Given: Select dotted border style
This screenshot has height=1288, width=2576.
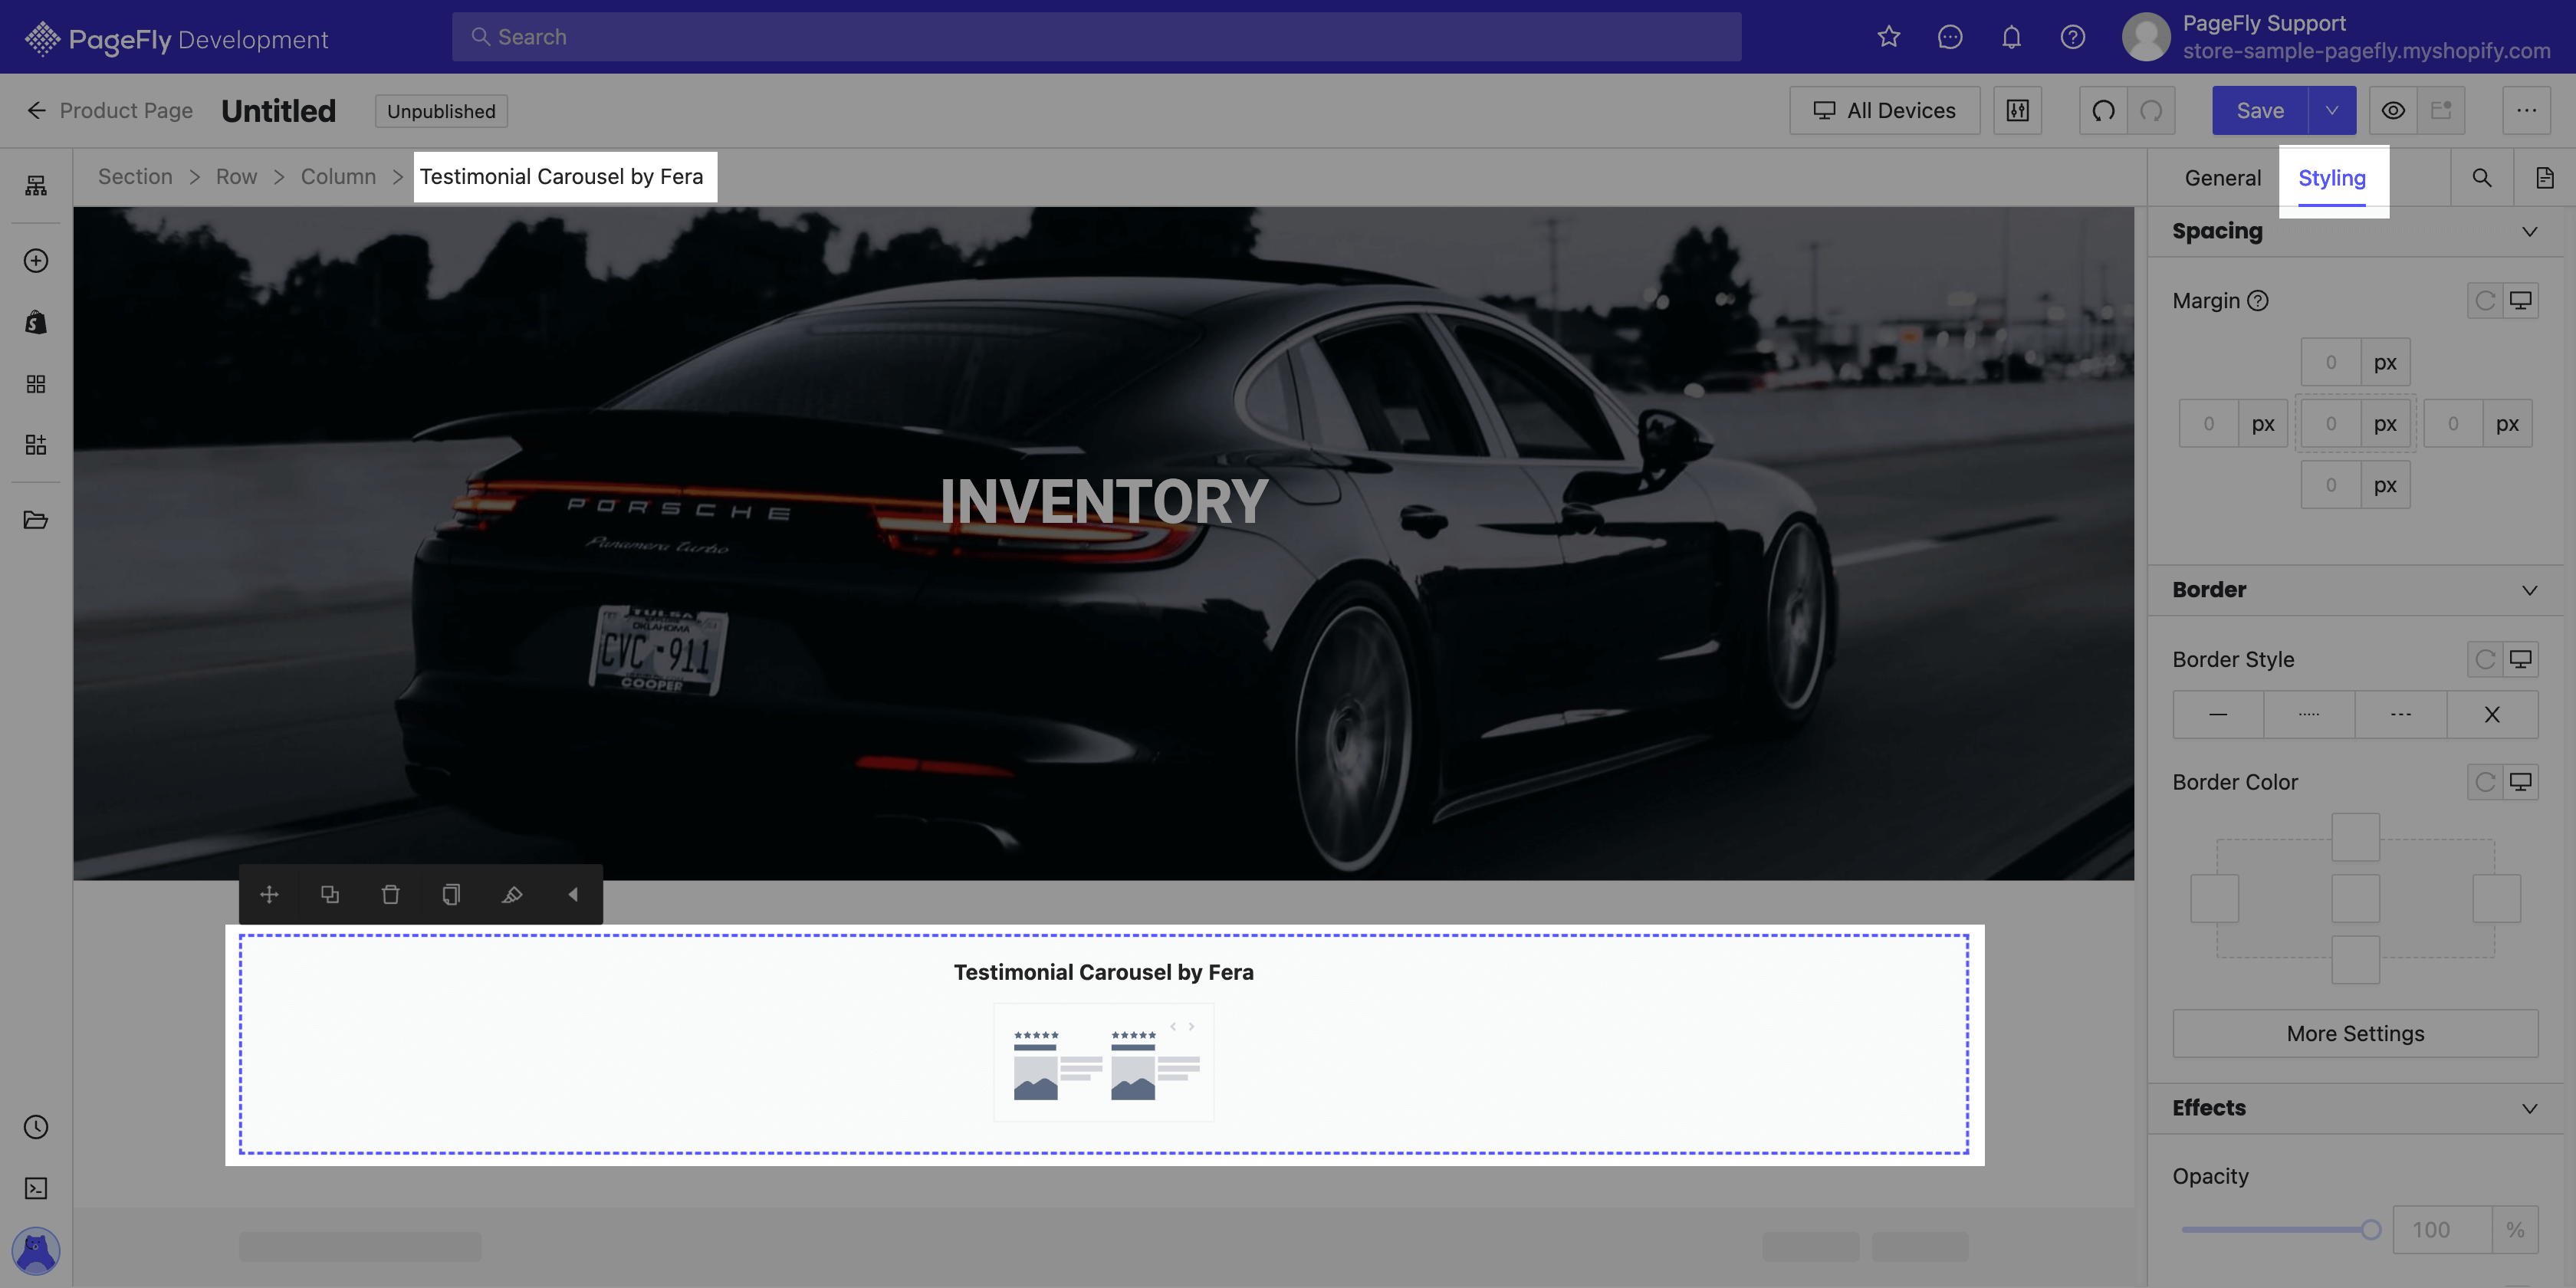Looking at the screenshot, I should [2309, 714].
